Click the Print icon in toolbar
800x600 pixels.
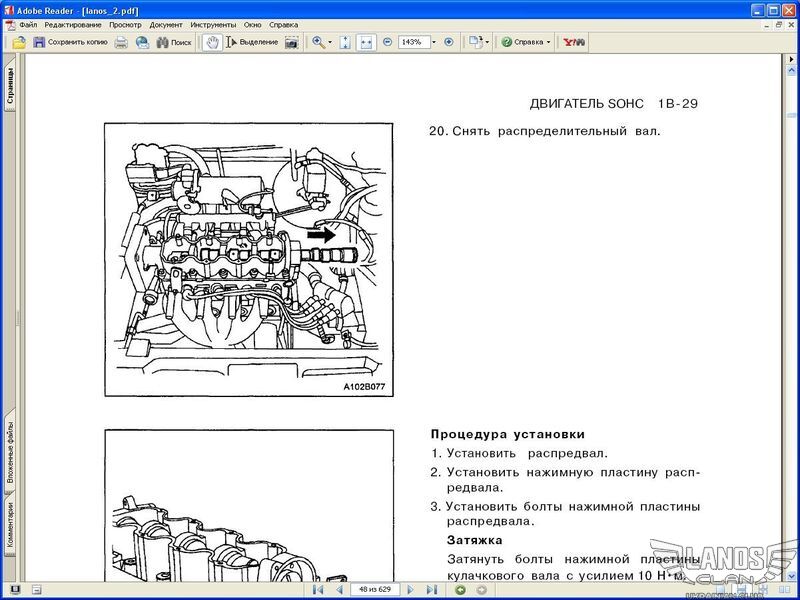(x=121, y=42)
